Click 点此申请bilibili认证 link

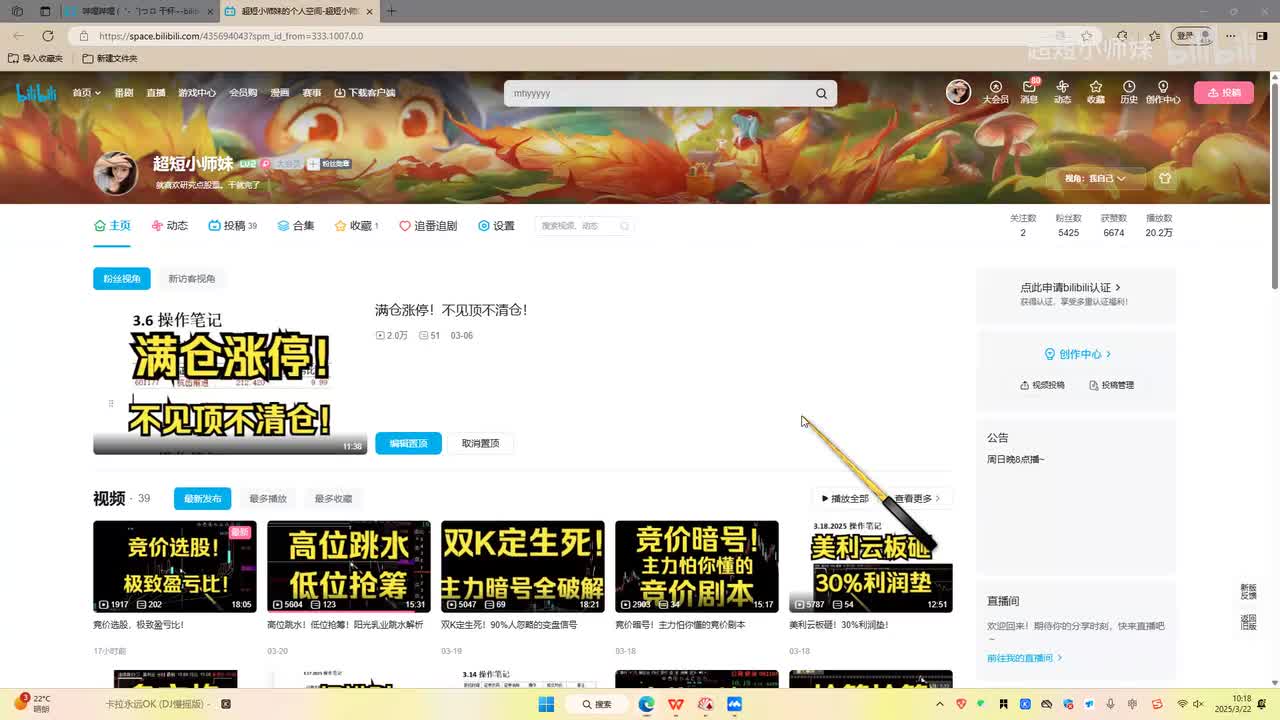[x=1070, y=288]
